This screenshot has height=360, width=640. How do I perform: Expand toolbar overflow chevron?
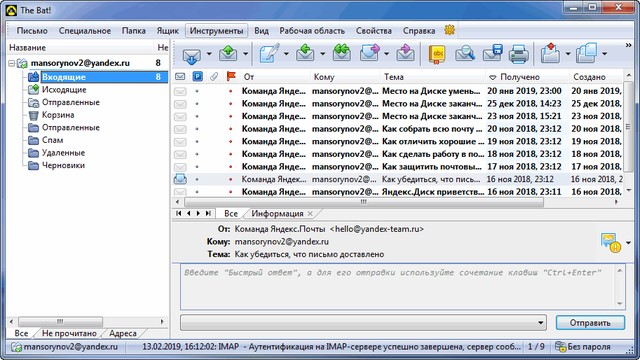click(628, 45)
